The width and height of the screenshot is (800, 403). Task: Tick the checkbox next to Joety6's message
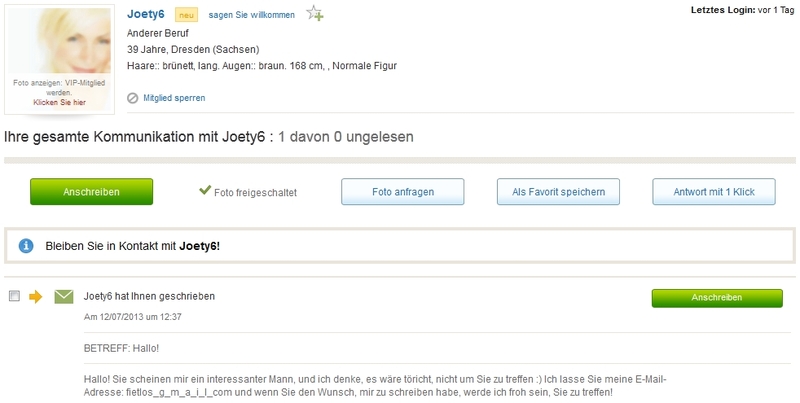click(14, 296)
